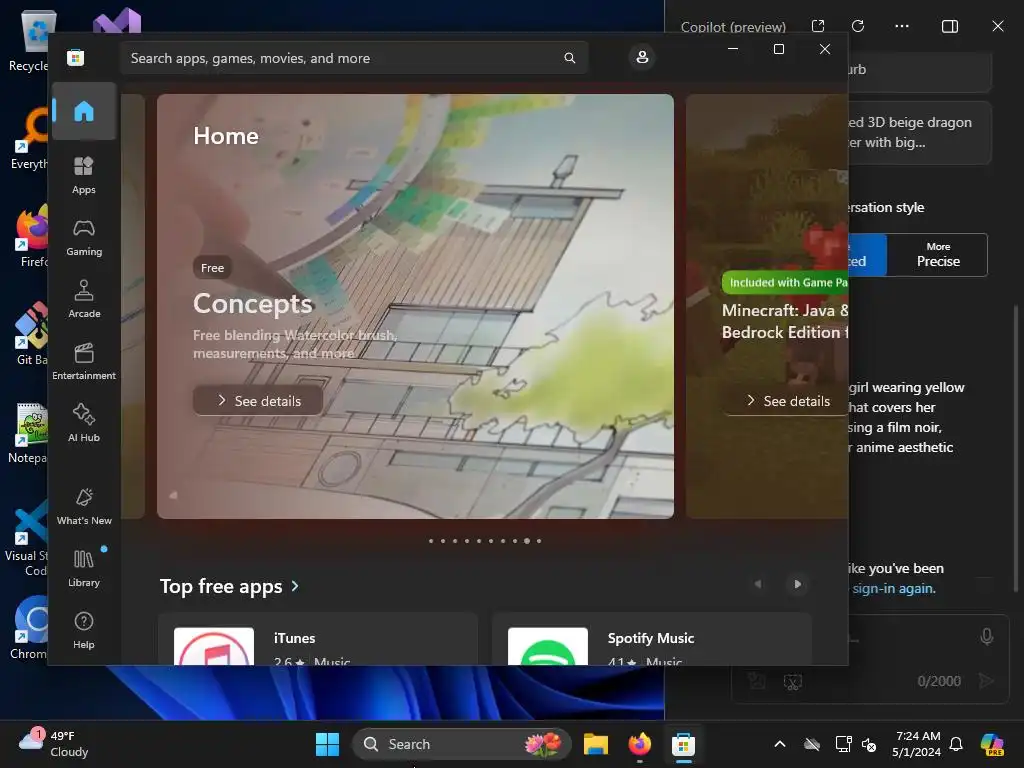This screenshot has width=1024, height=768.
Task: Open Notepad++ desktop shortcut
Action: coord(29,432)
